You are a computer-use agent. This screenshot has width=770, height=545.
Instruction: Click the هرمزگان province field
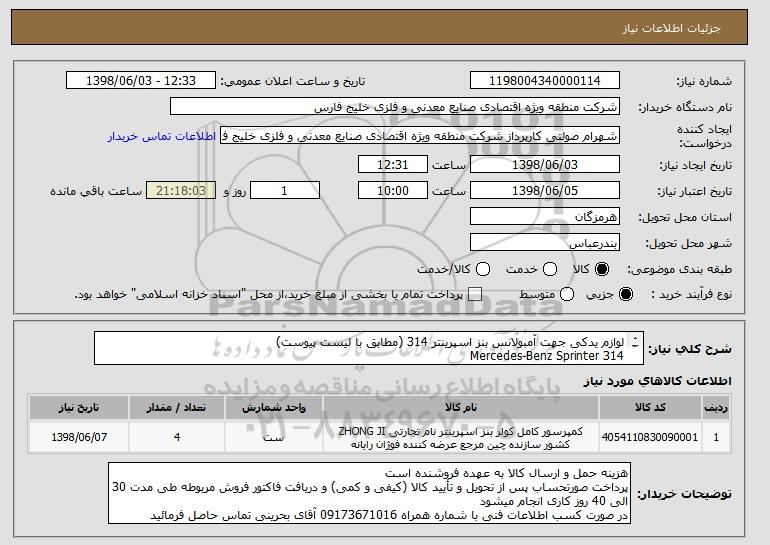pos(545,217)
